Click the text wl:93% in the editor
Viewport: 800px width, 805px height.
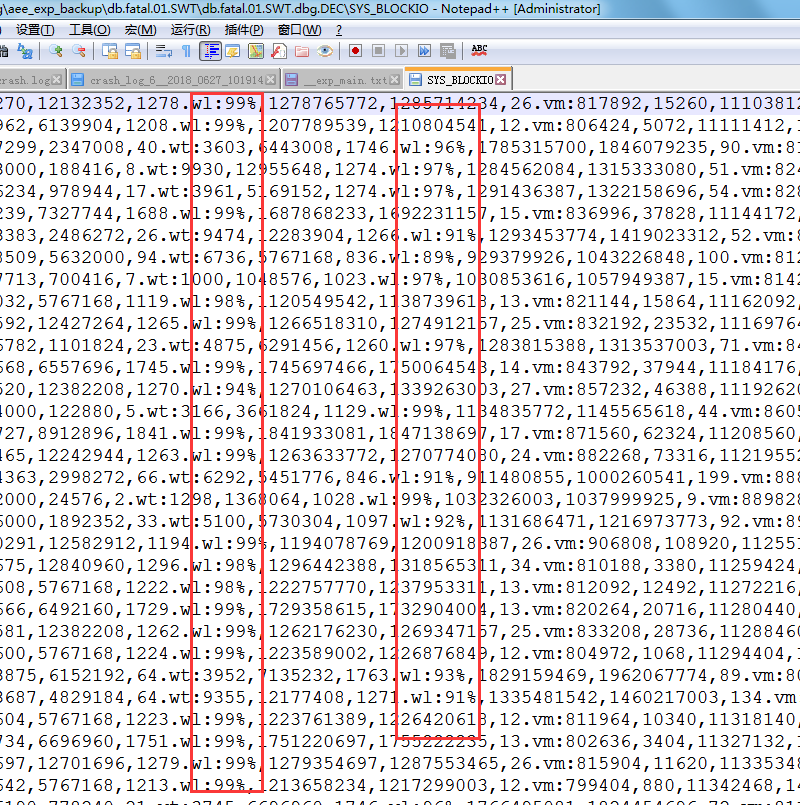click(x=433, y=676)
